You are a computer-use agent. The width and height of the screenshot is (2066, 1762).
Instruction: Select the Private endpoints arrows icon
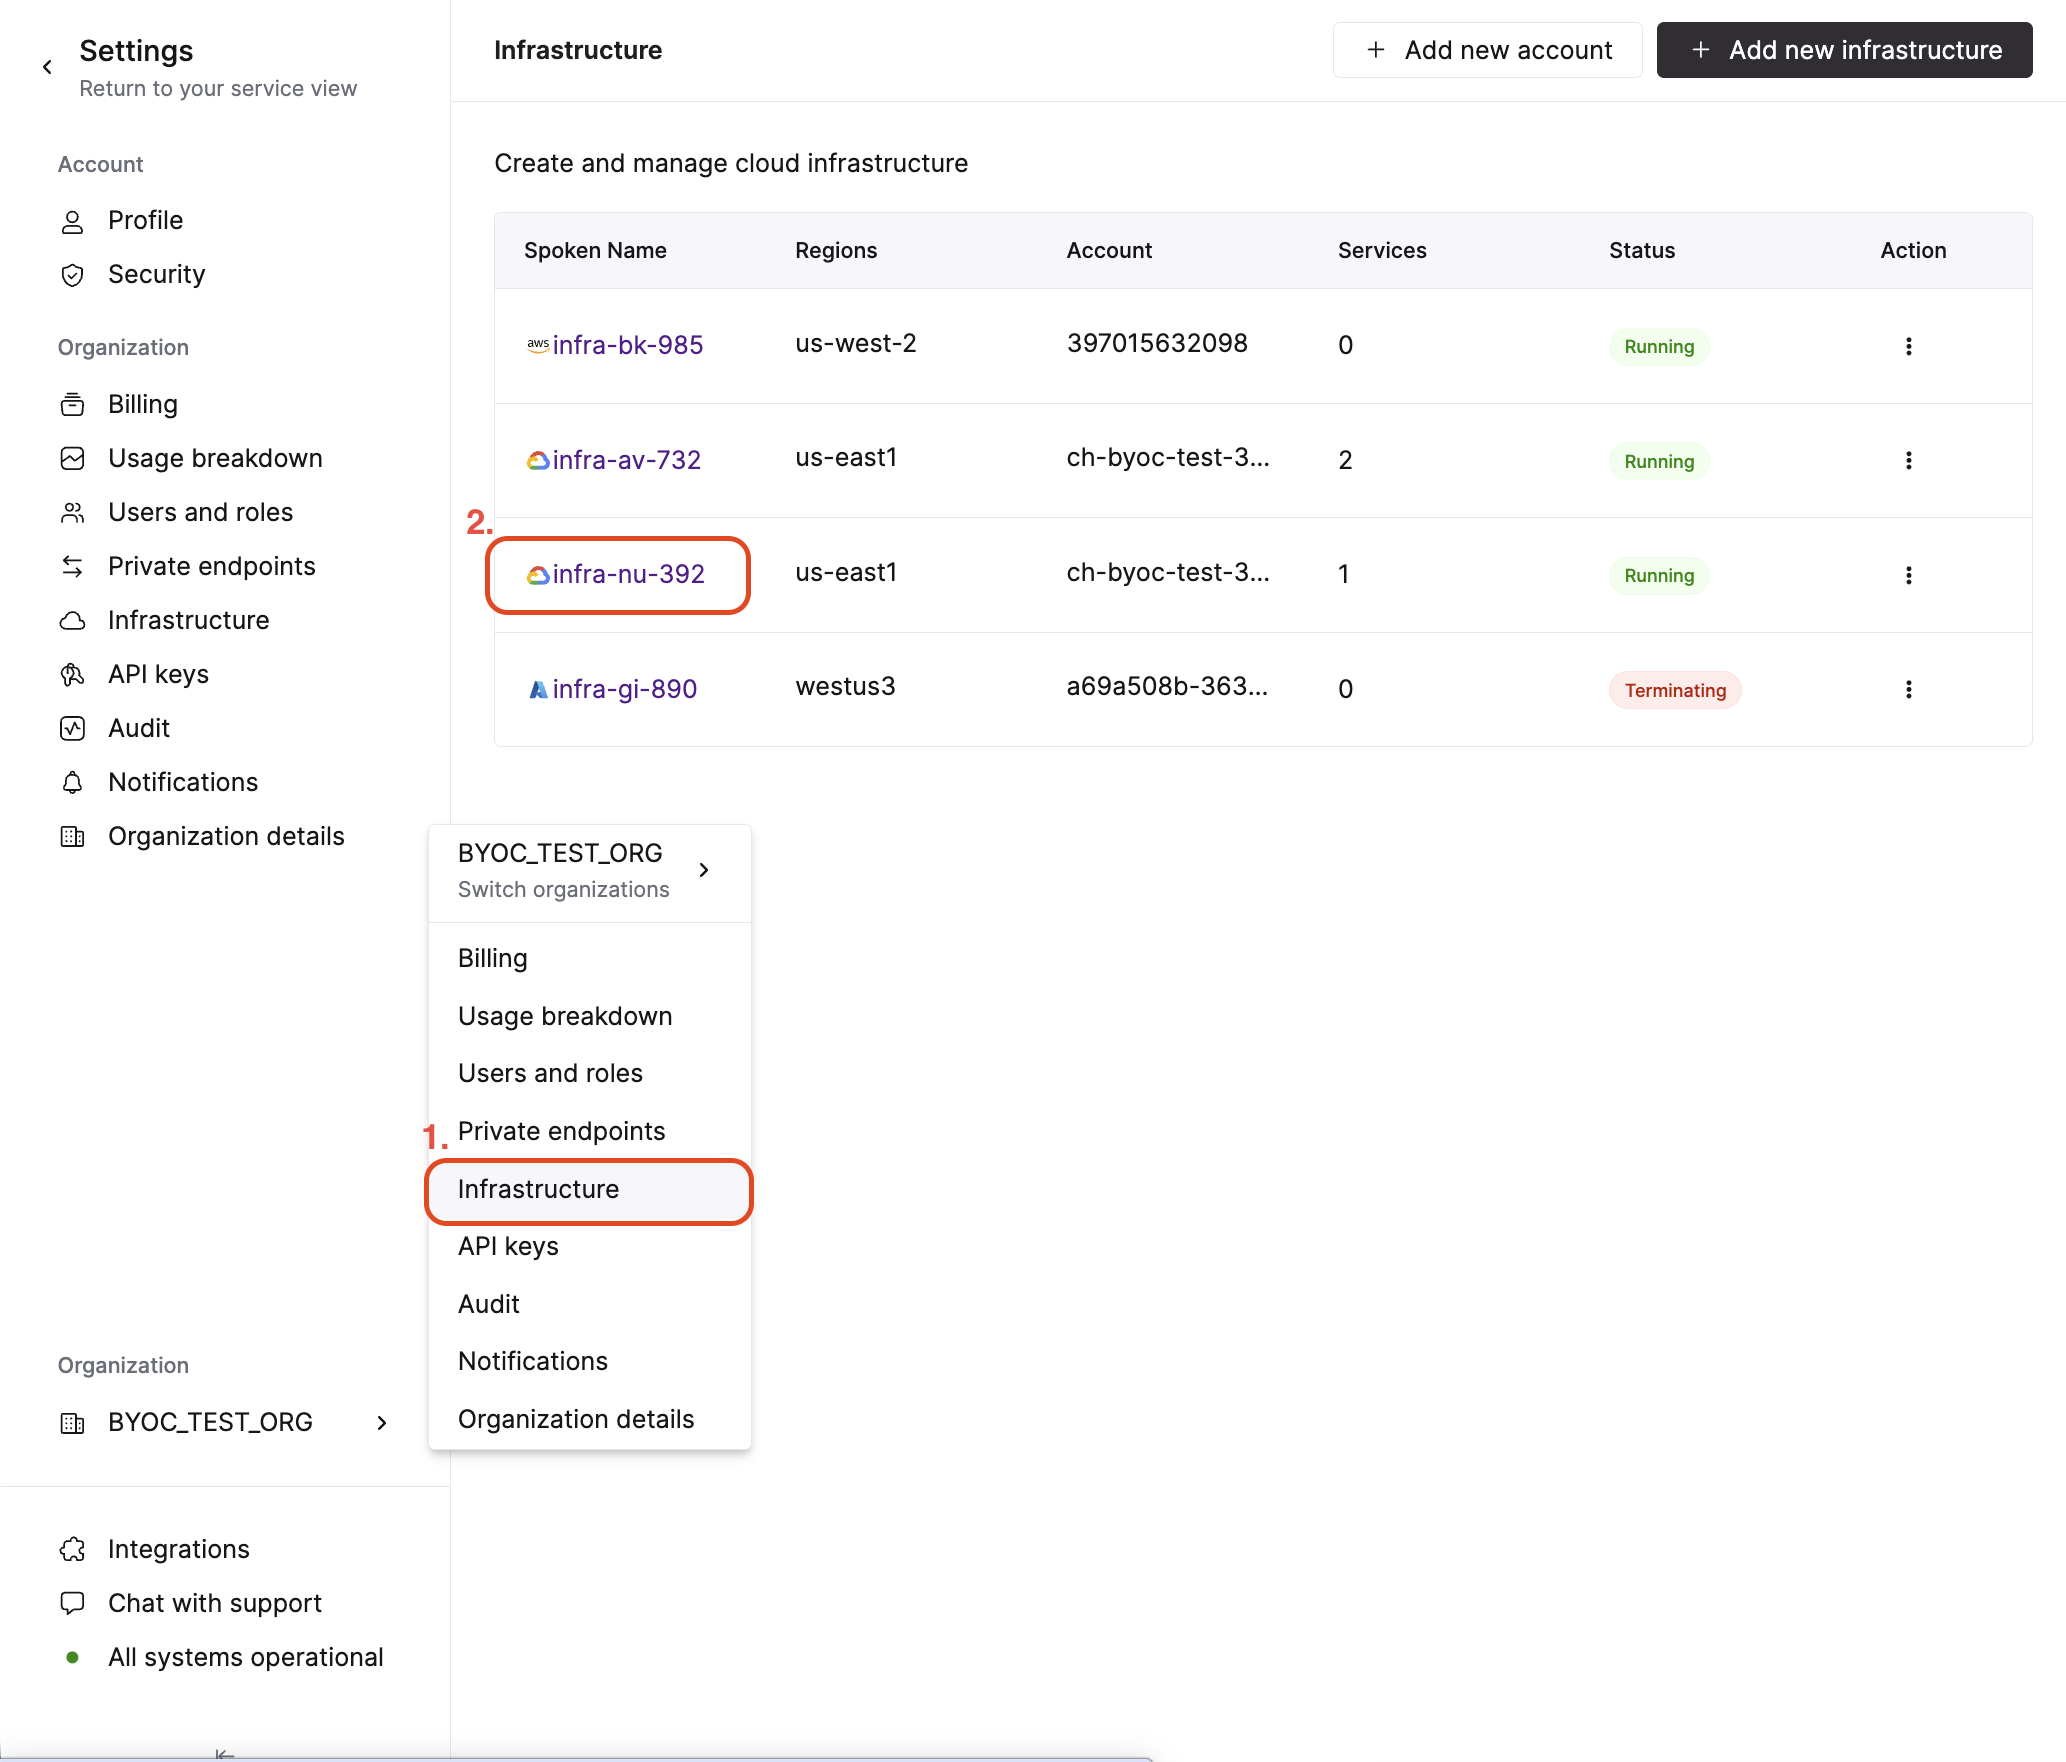coord(72,566)
